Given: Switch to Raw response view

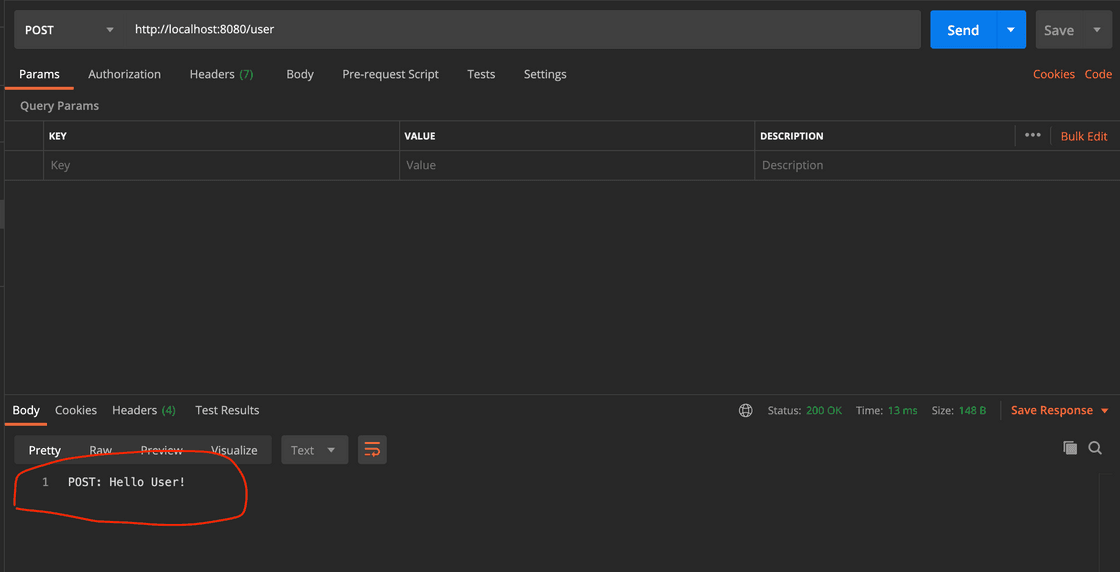Looking at the screenshot, I should click(100, 450).
